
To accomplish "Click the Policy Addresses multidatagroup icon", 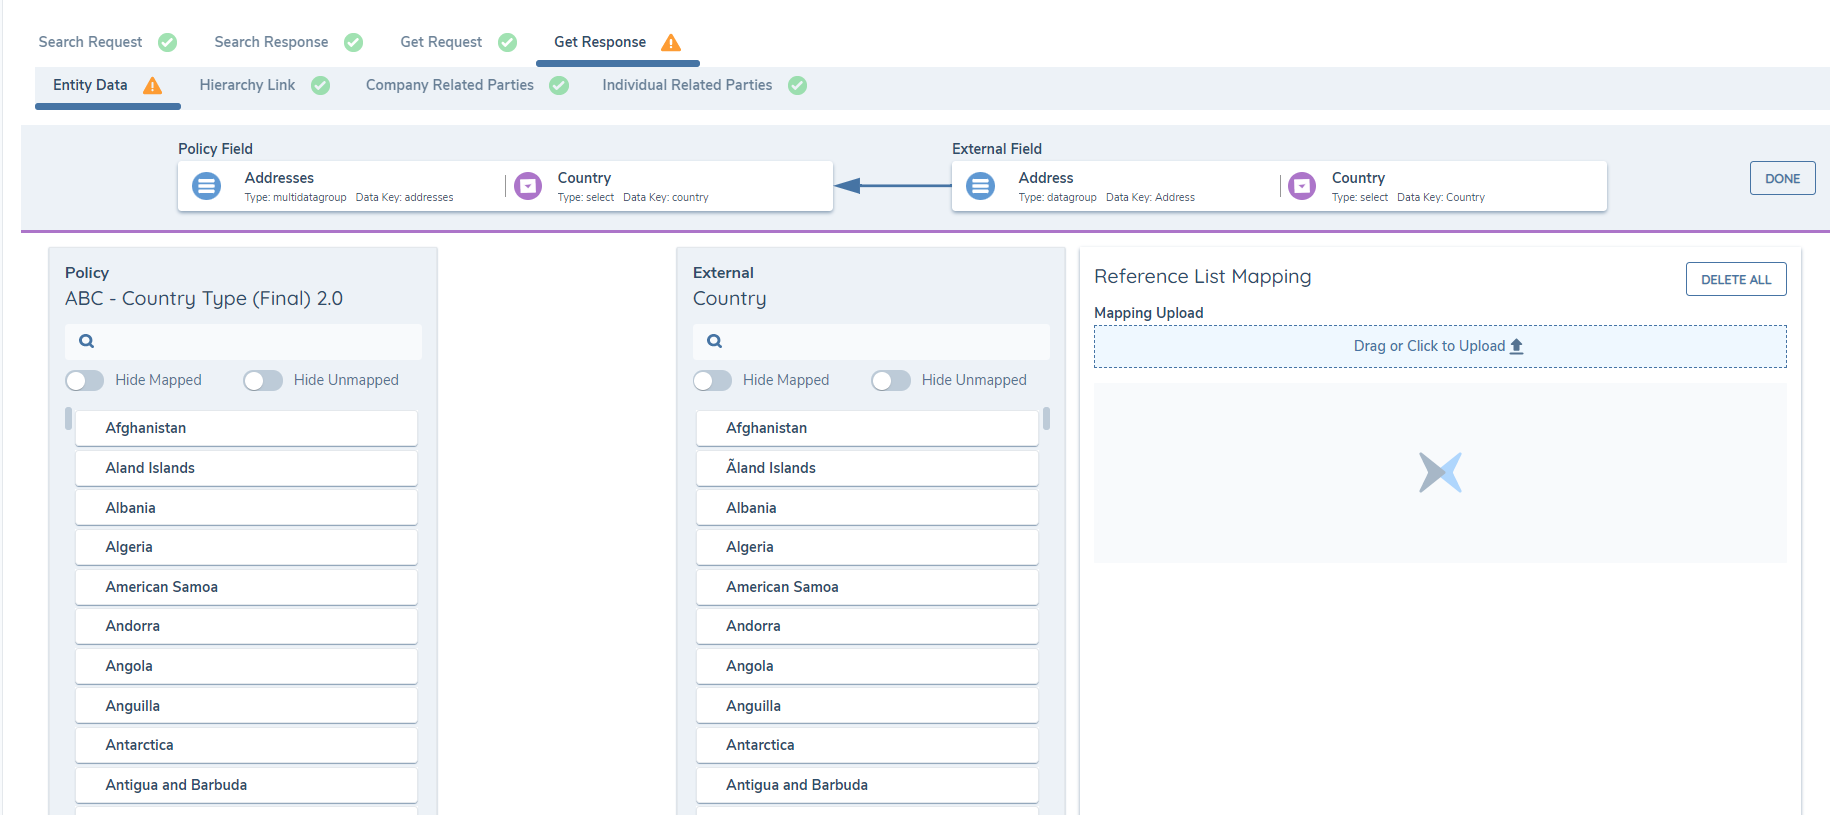I will [x=206, y=186].
